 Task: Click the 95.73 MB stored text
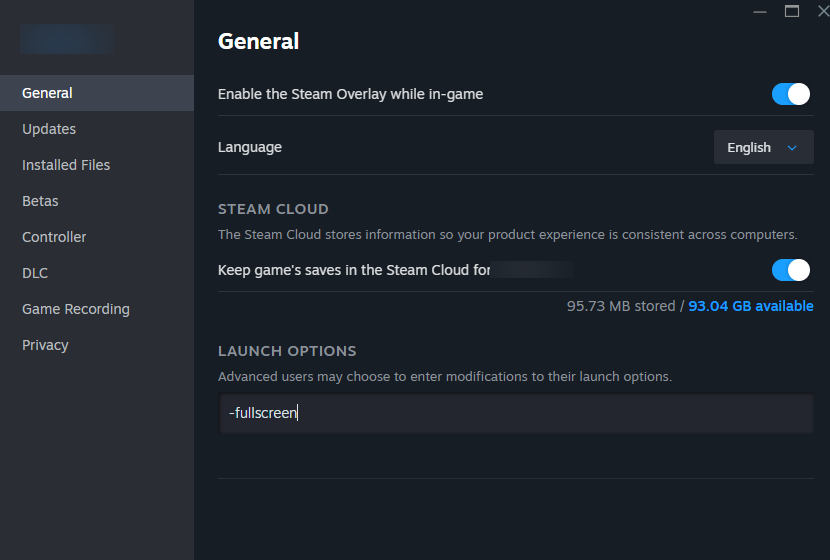point(620,306)
